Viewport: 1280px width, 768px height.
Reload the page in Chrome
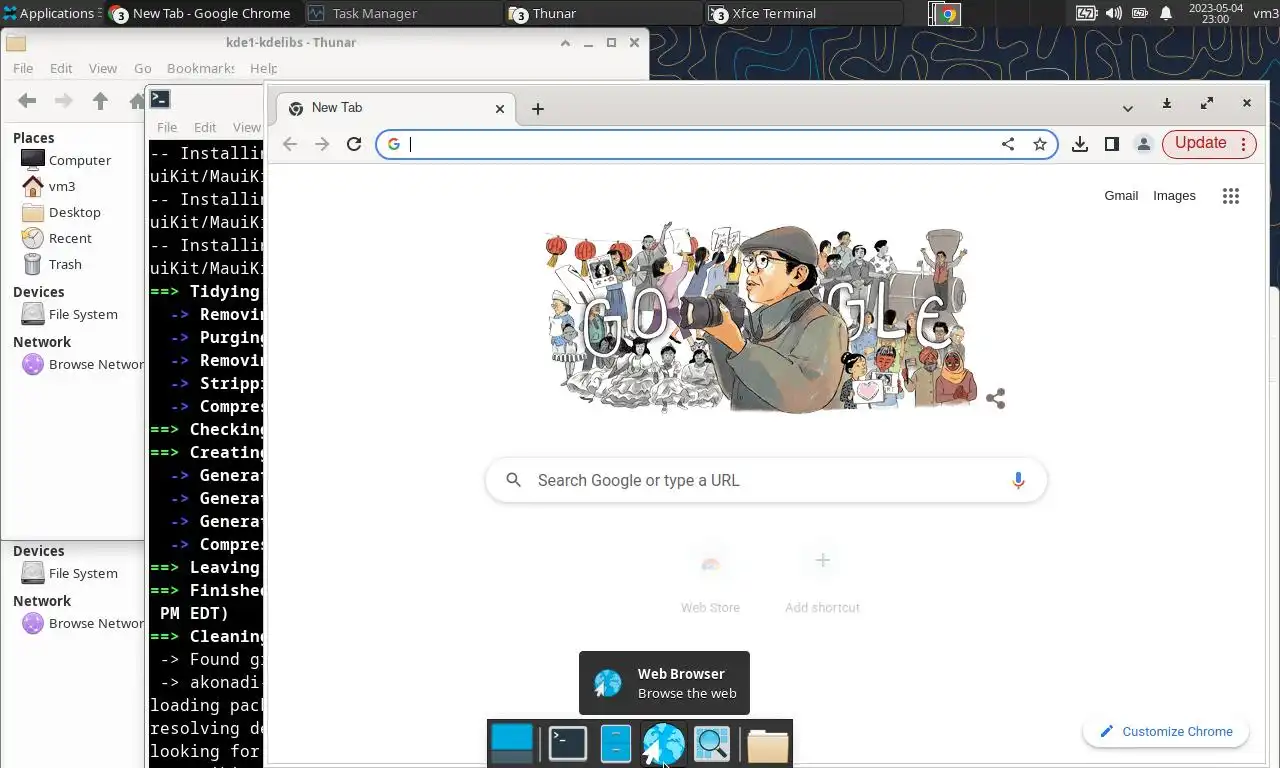[x=354, y=144]
